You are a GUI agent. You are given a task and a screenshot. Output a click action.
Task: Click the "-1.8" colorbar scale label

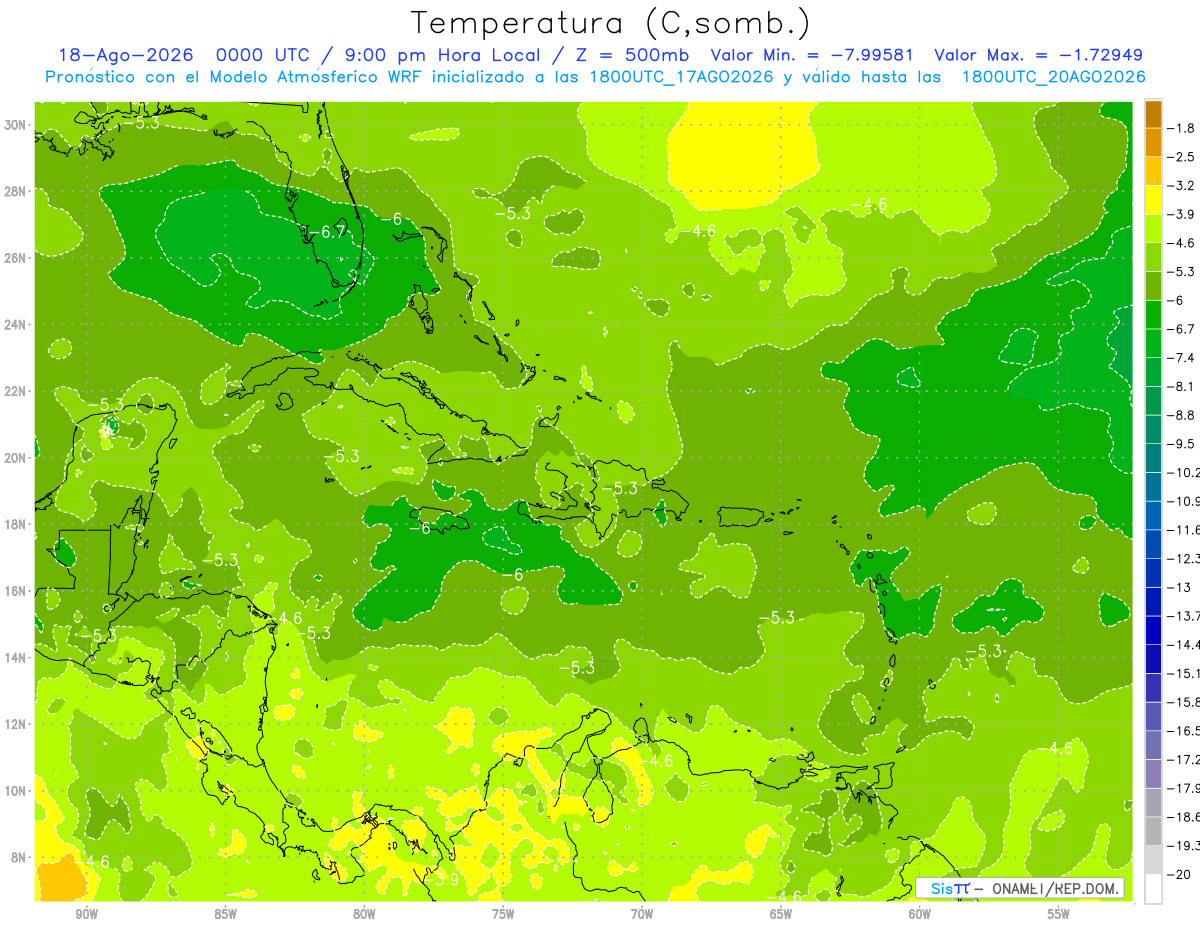[1182, 128]
